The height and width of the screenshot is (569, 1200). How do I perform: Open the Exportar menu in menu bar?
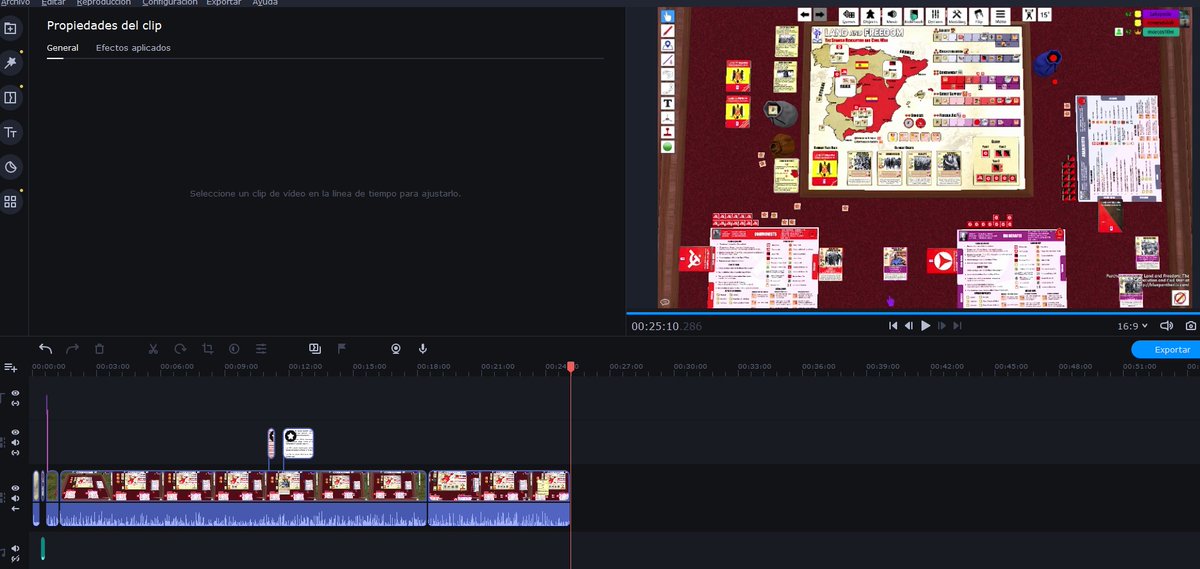click(x=223, y=3)
